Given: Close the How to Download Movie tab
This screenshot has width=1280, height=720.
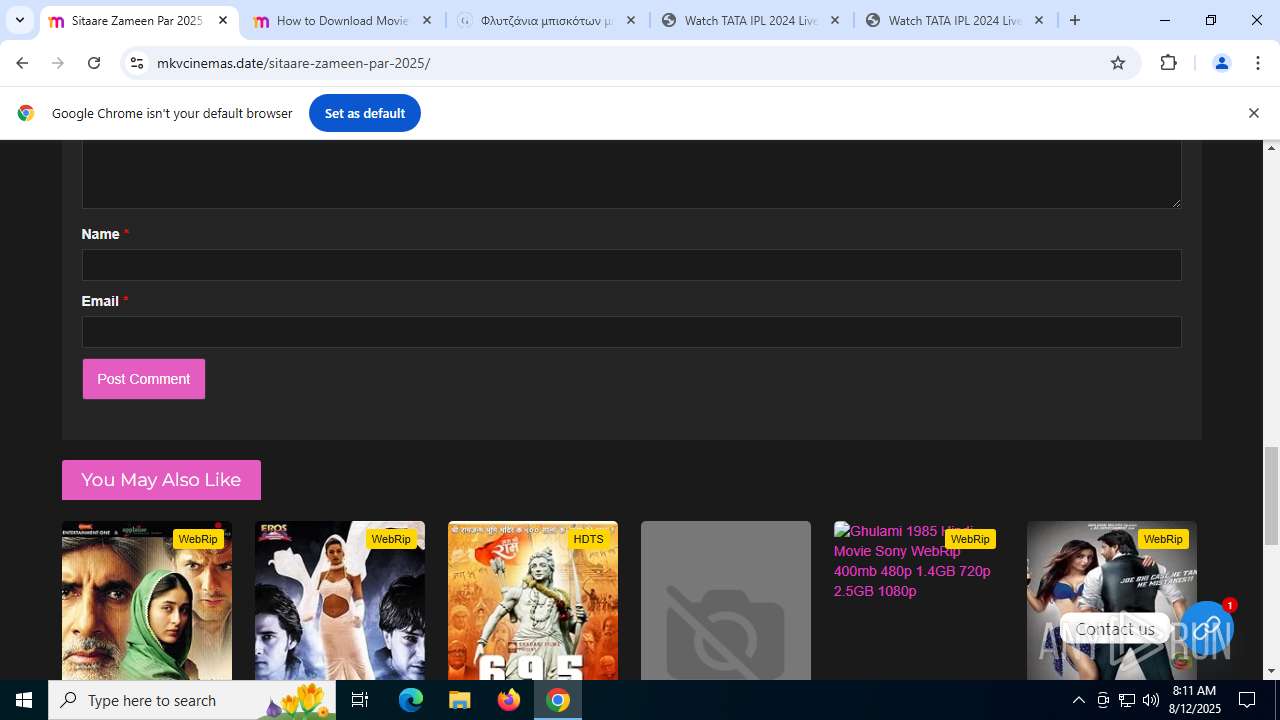Looking at the screenshot, I should [x=427, y=20].
